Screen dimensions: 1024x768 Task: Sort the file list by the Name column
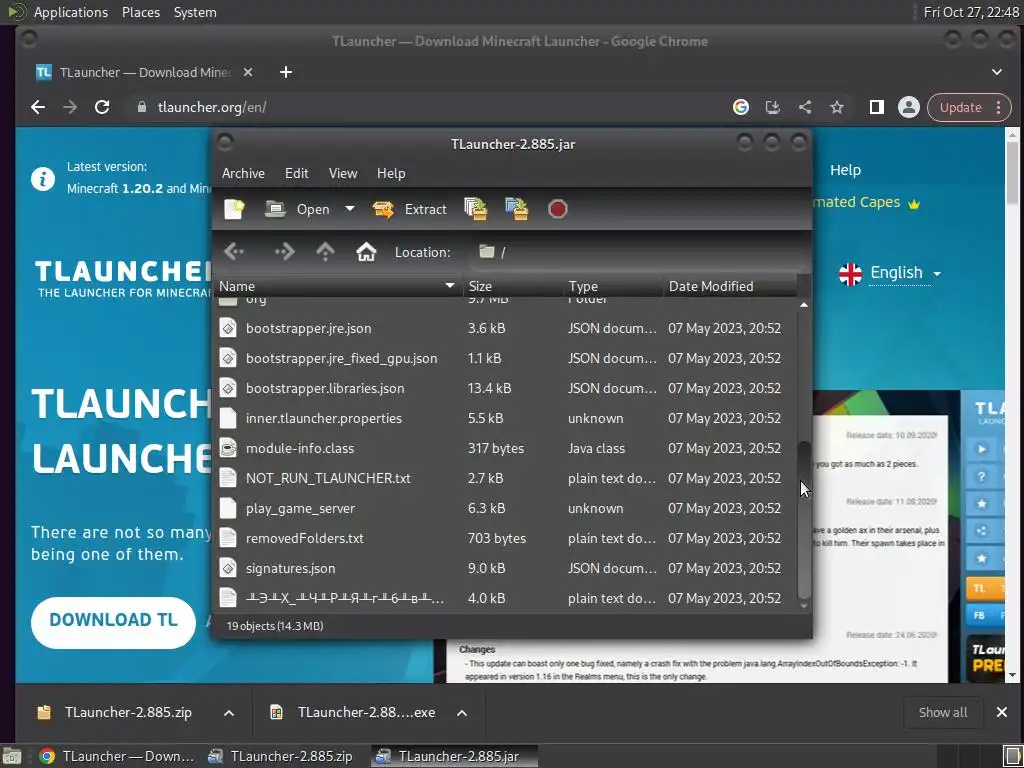coord(338,286)
